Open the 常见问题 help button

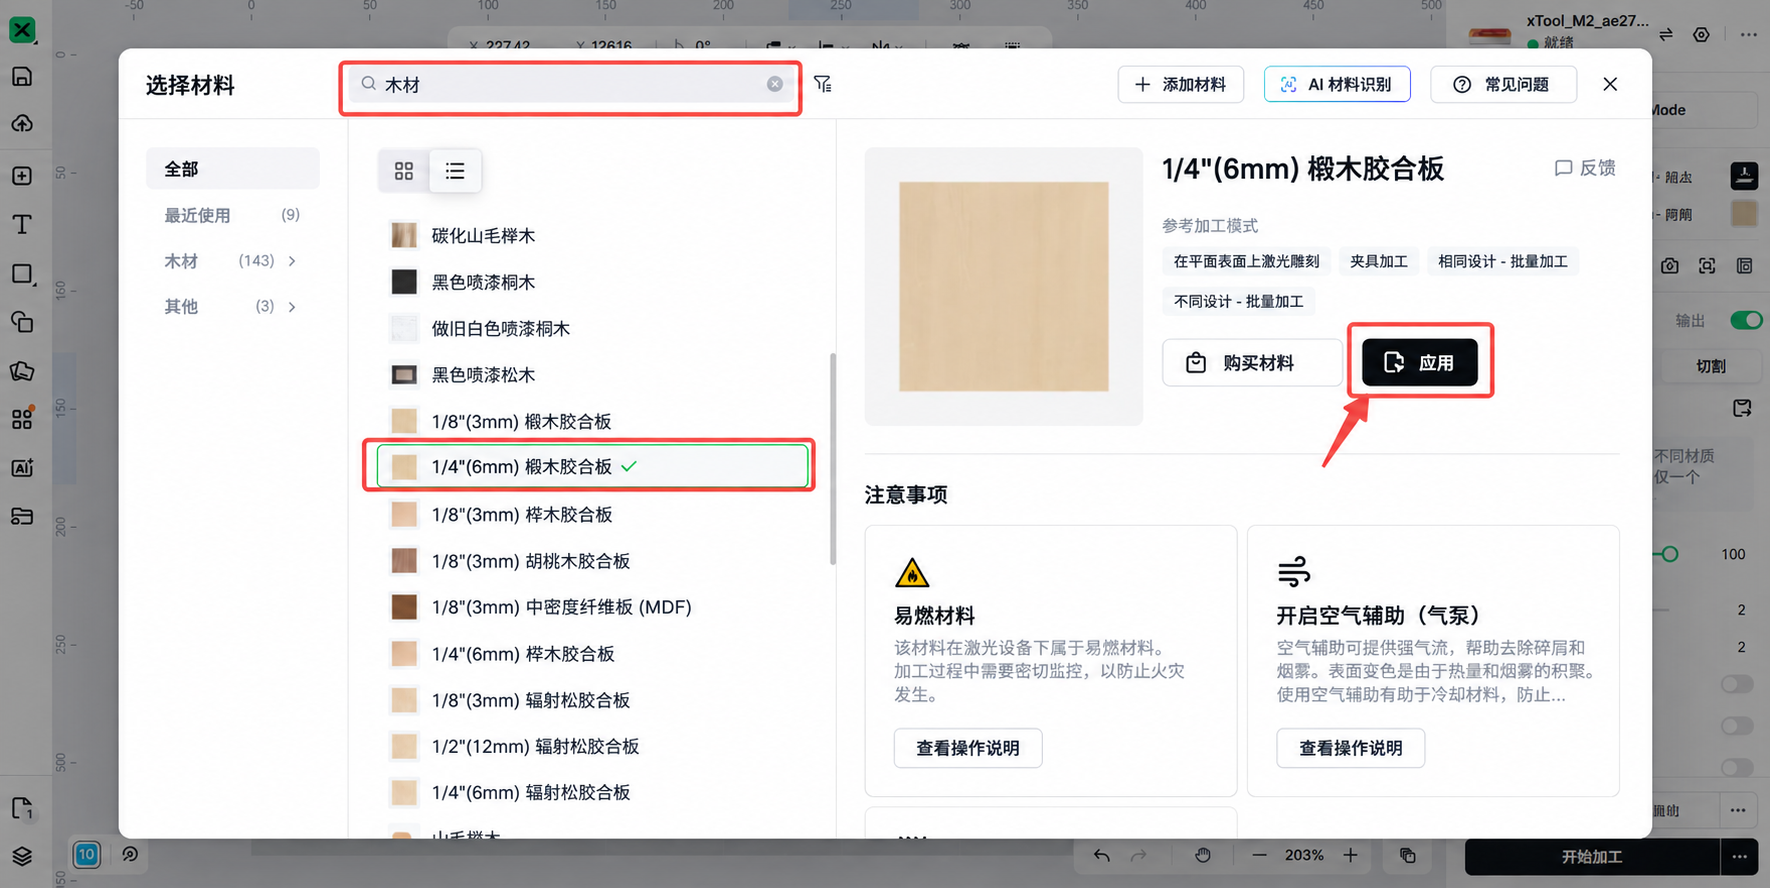1503,84
